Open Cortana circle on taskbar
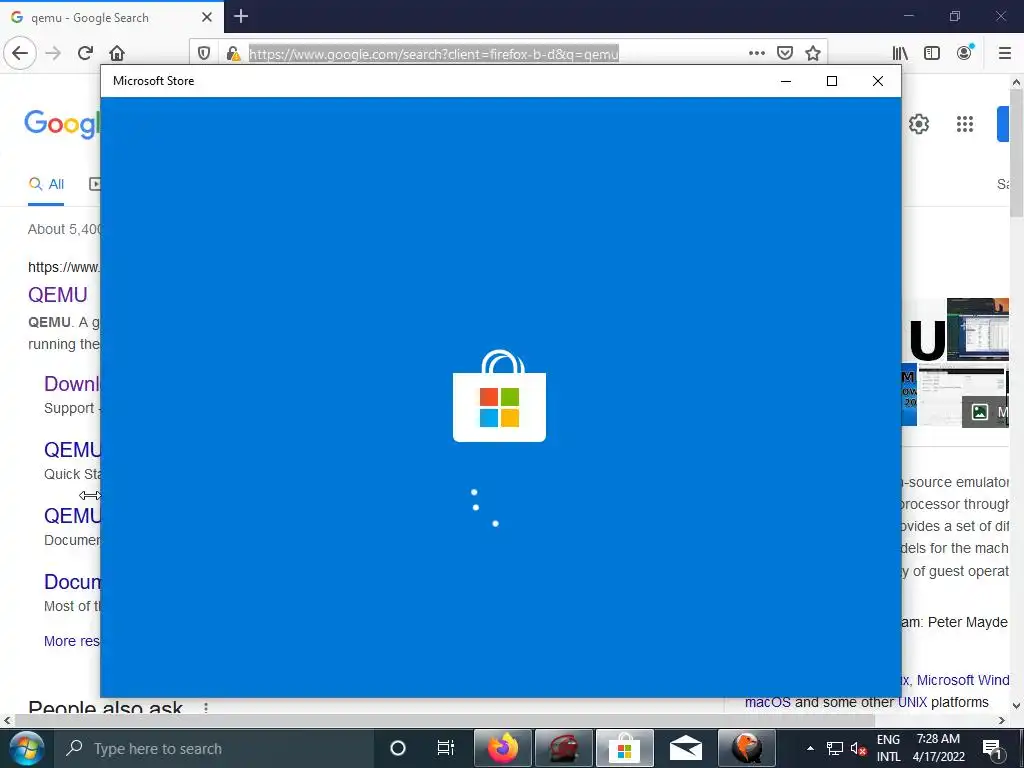The width and height of the screenshot is (1024, 768). coord(397,748)
